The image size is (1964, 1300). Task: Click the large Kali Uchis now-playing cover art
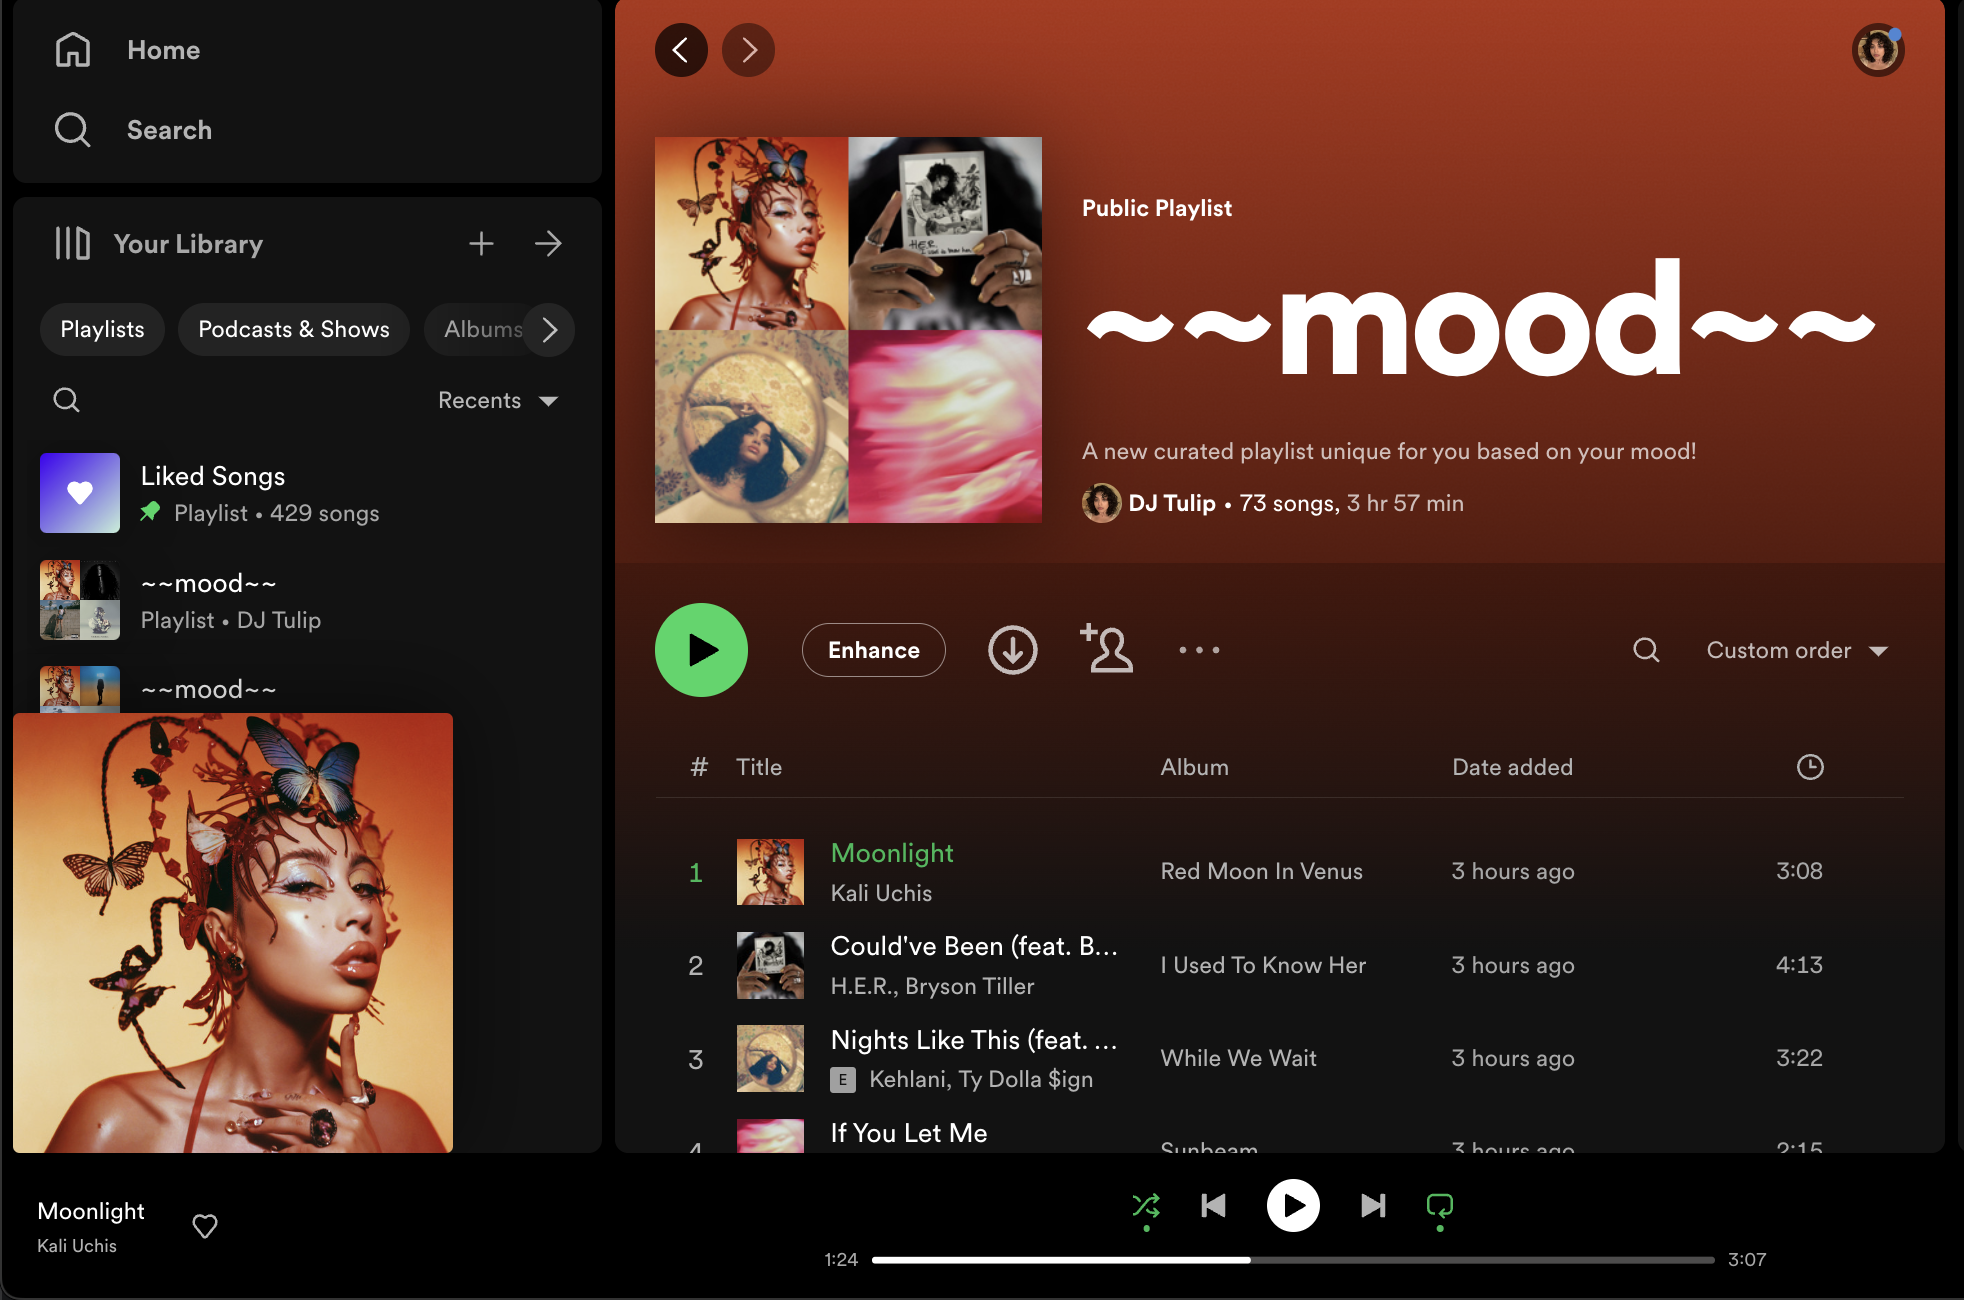coord(233,933)
